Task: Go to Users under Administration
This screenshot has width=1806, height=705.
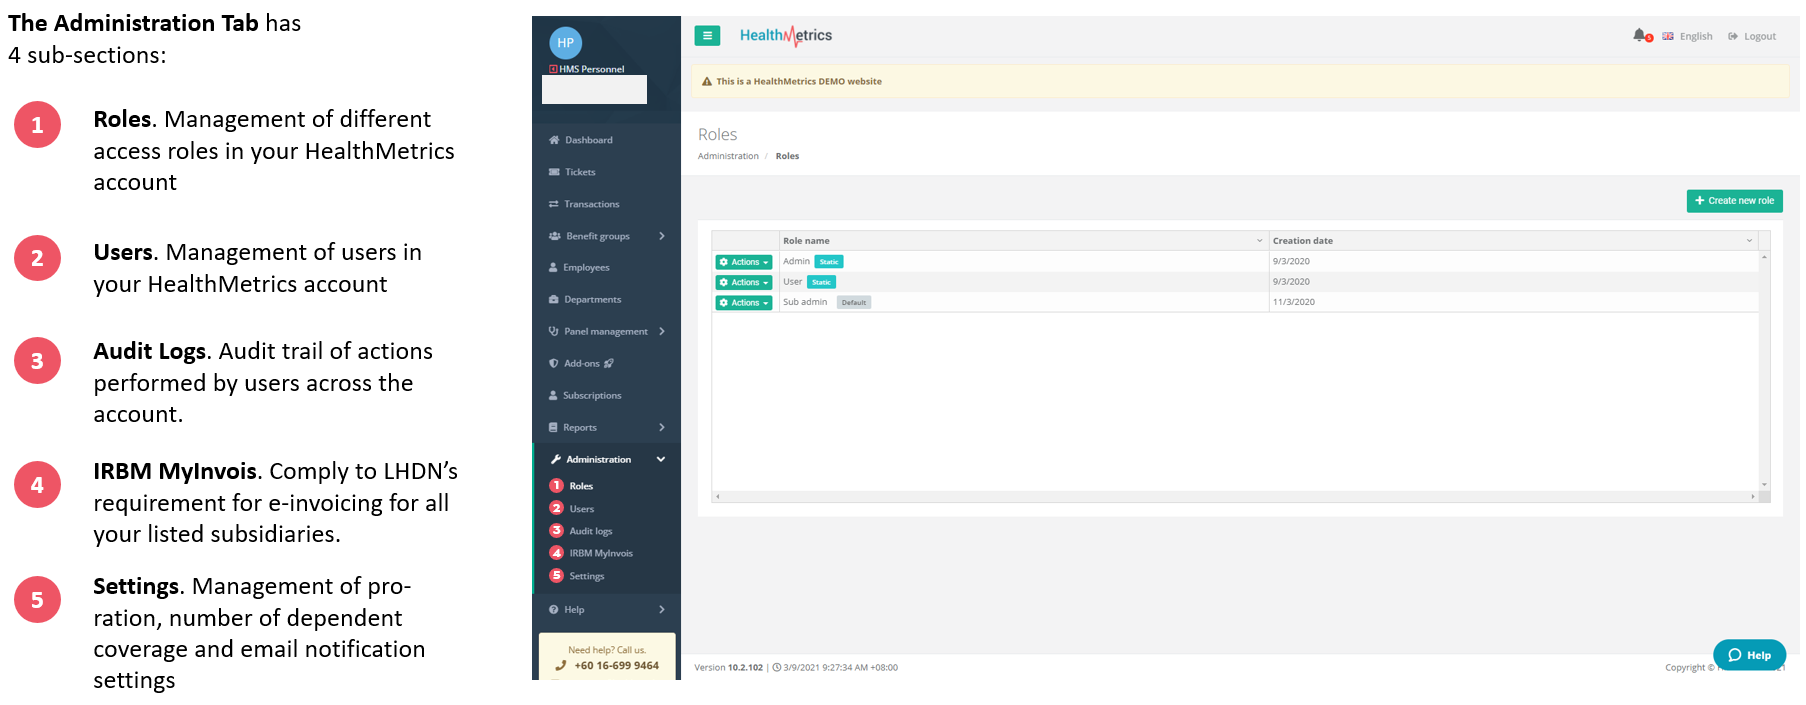Action: point(581,509)
